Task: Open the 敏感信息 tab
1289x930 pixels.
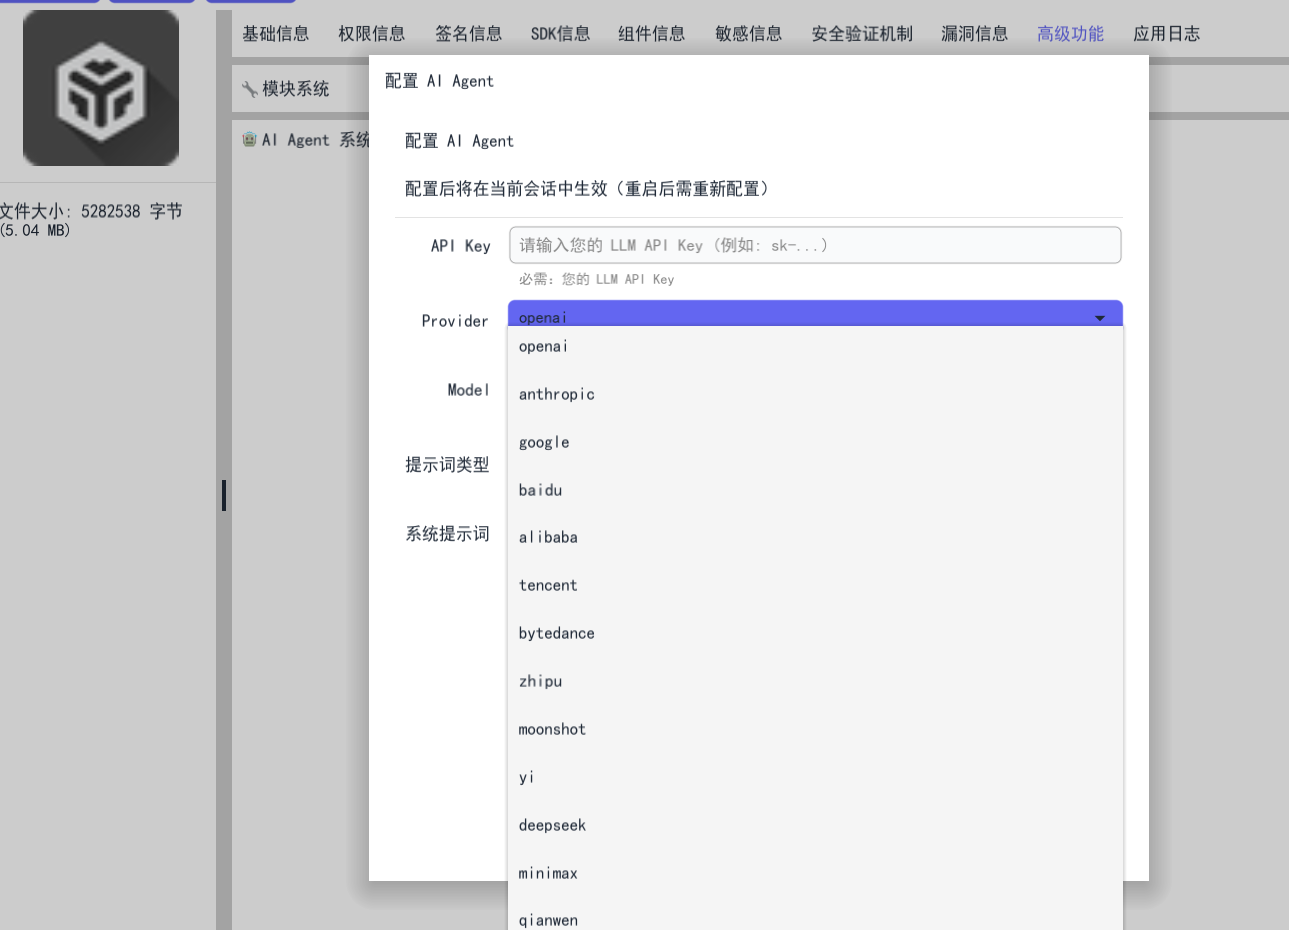Action: pos(748,34)
